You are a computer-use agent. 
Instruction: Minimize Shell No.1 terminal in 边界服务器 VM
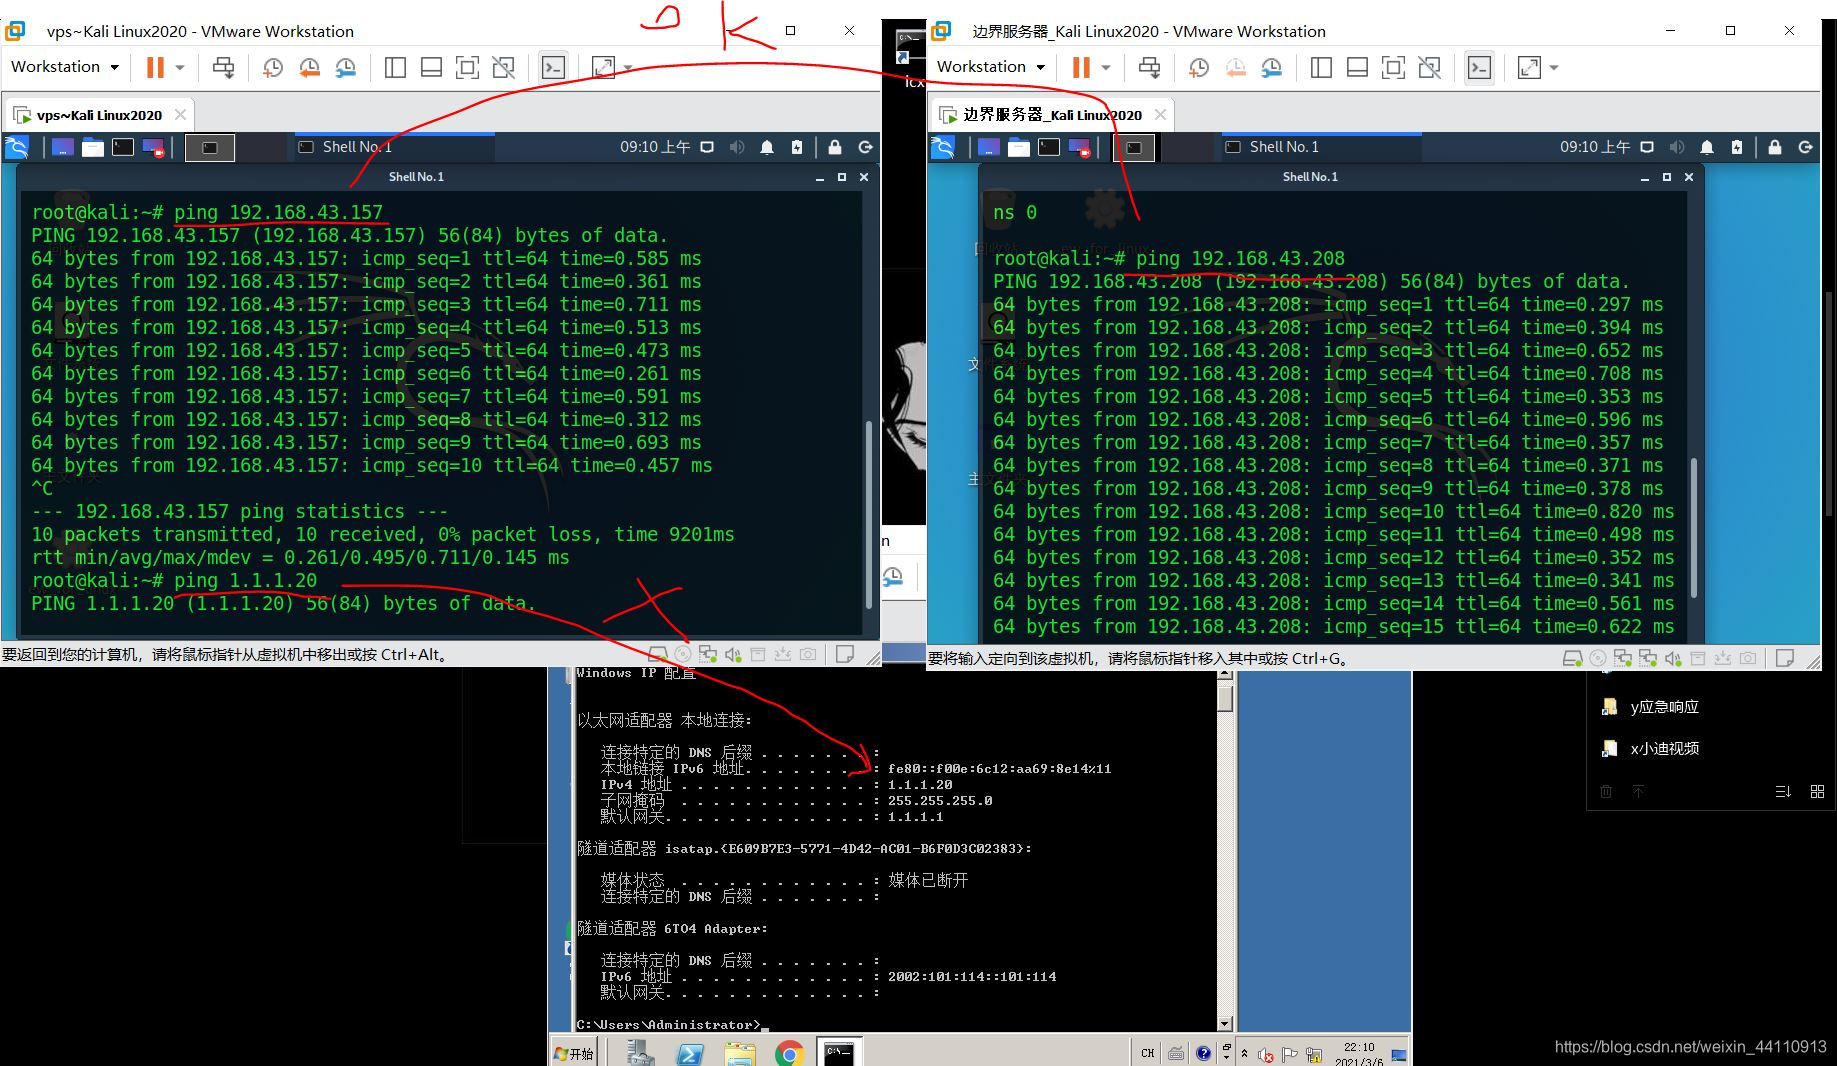click(x=1644, y=177)
